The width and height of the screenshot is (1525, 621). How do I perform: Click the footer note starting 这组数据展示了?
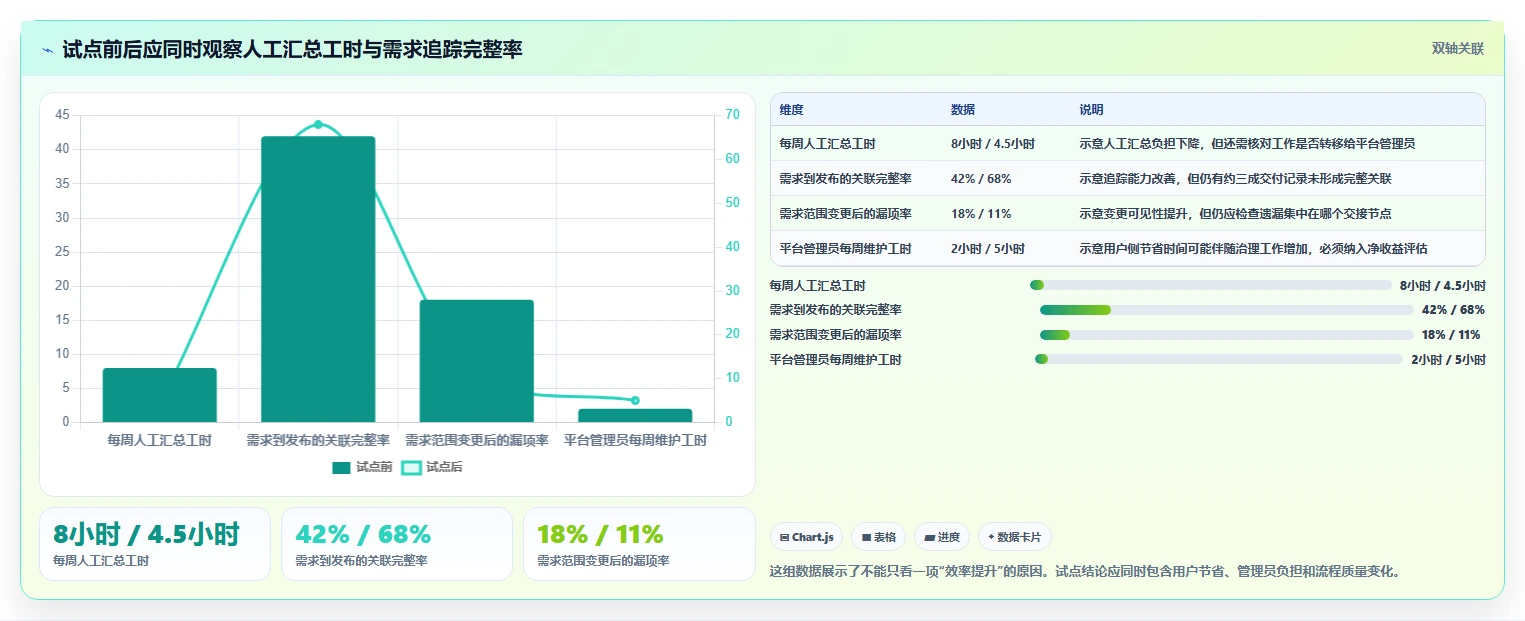1085,572
